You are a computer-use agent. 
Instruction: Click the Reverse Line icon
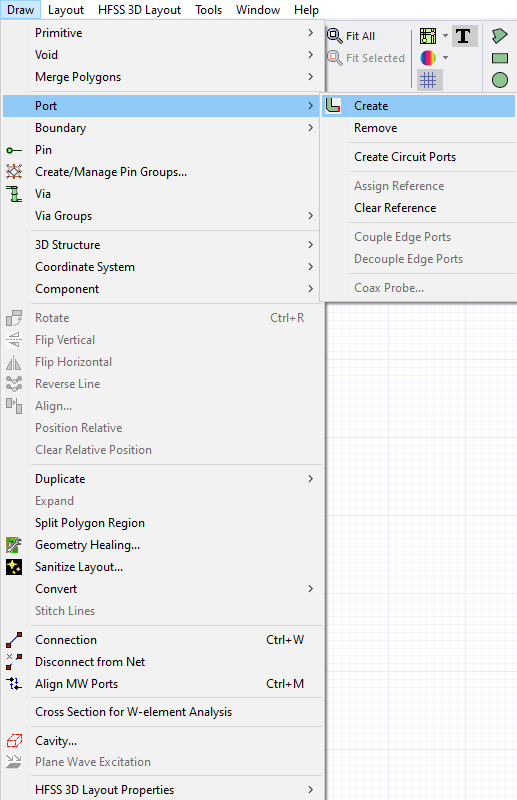[x=14, y=384]
